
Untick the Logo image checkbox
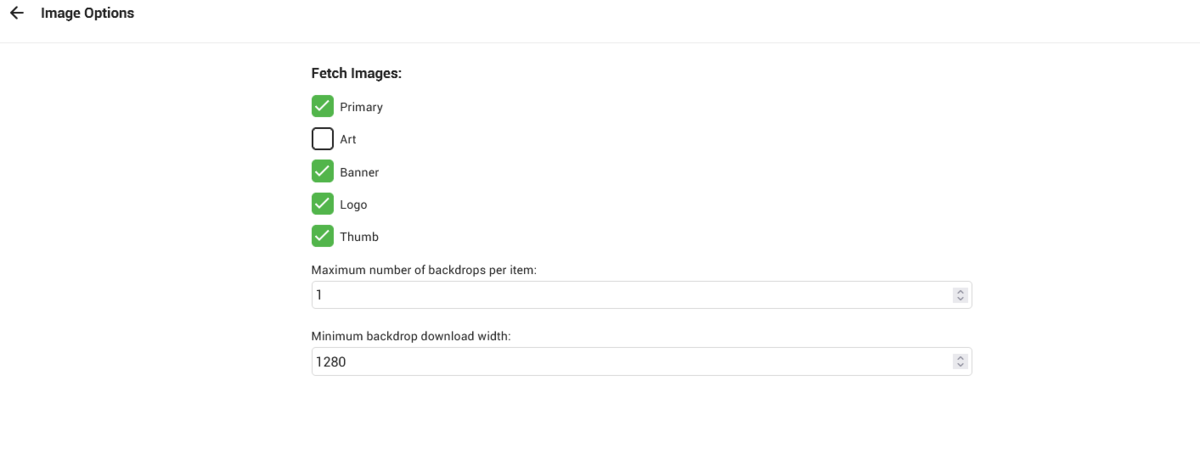point(322,204)
